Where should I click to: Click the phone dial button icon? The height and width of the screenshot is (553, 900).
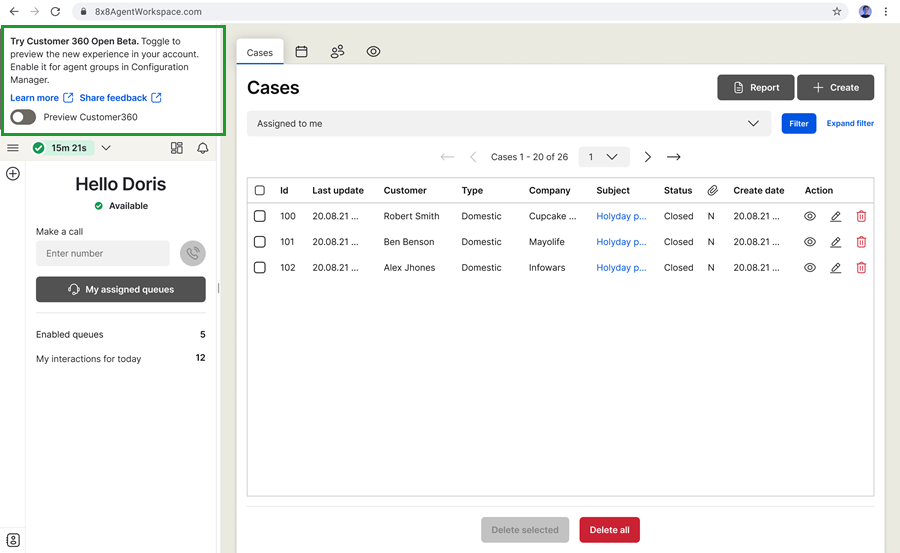coord(193,254)
